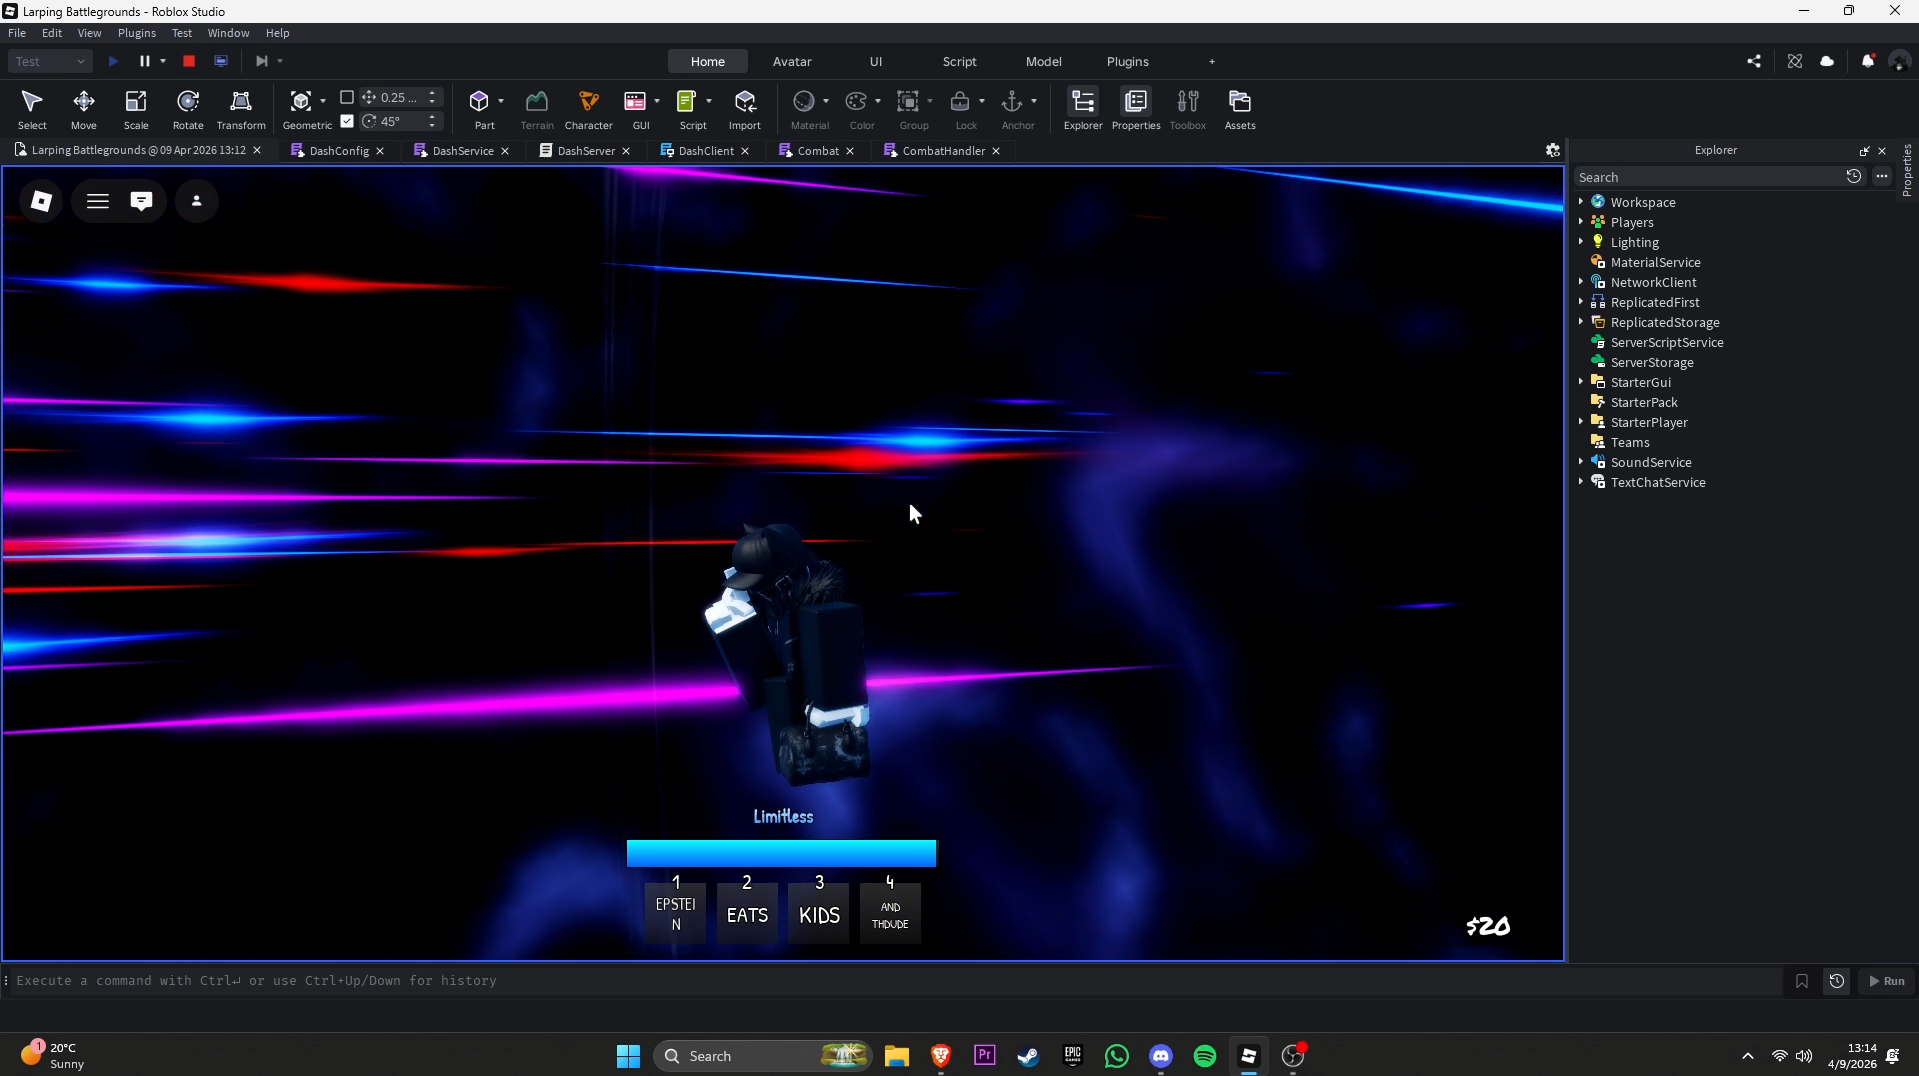Image resolution: width=1919 pixels, height=1076 pixels.
Task: Toggle the client/server view button
Action: 221,61
